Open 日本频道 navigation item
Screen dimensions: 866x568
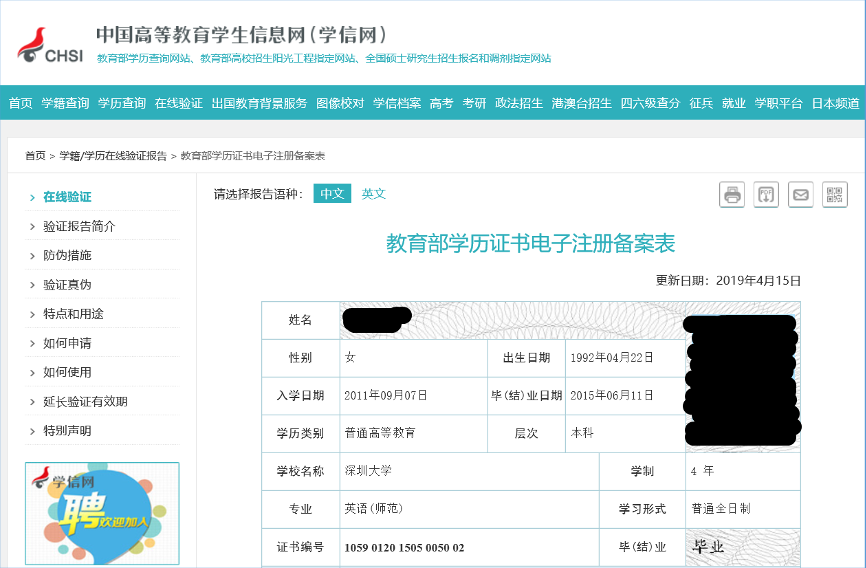click(x=835, y=103)
